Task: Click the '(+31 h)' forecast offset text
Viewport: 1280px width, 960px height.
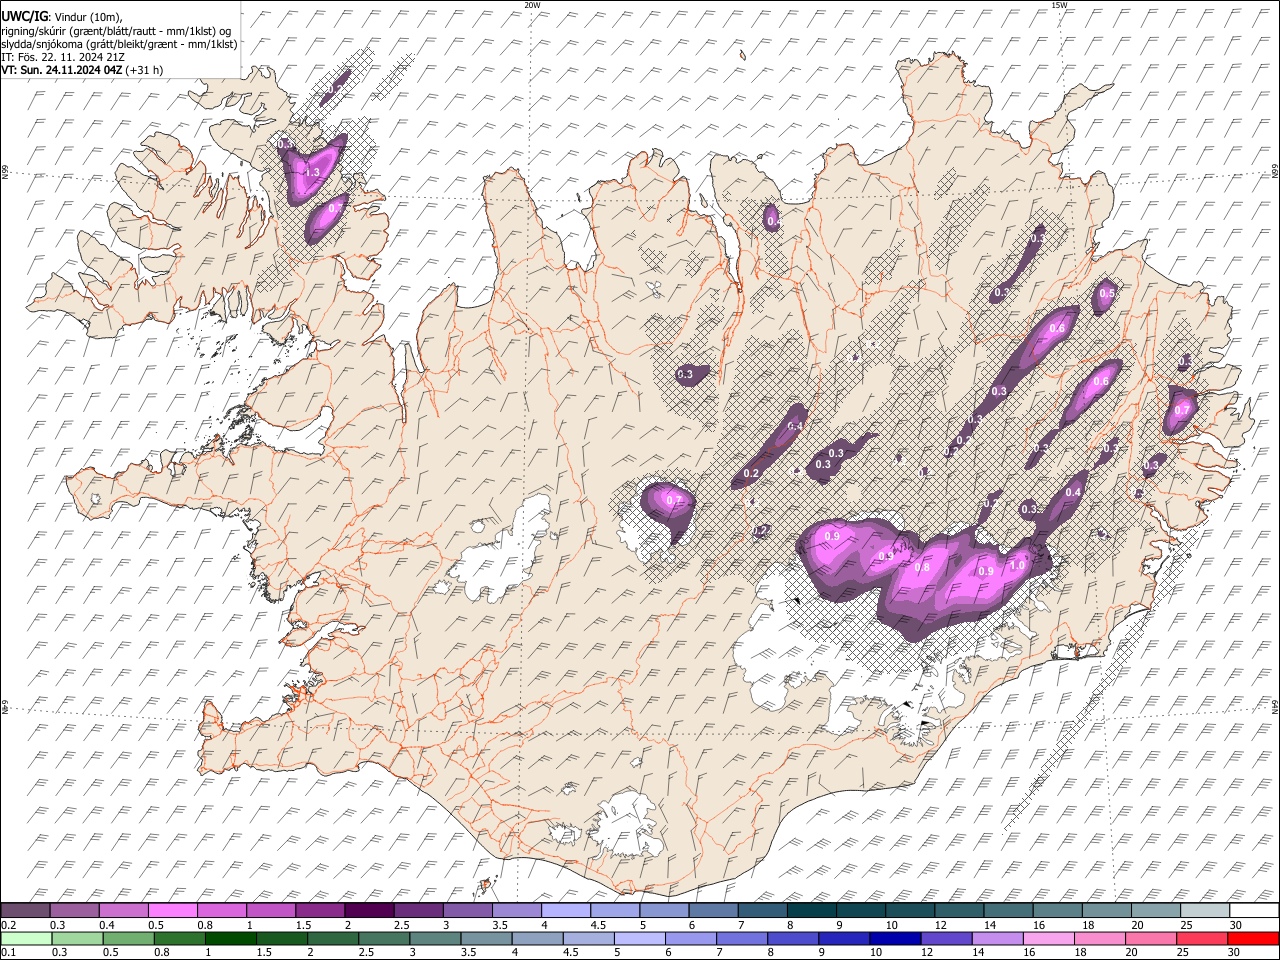Action: [x=145, y=70]
